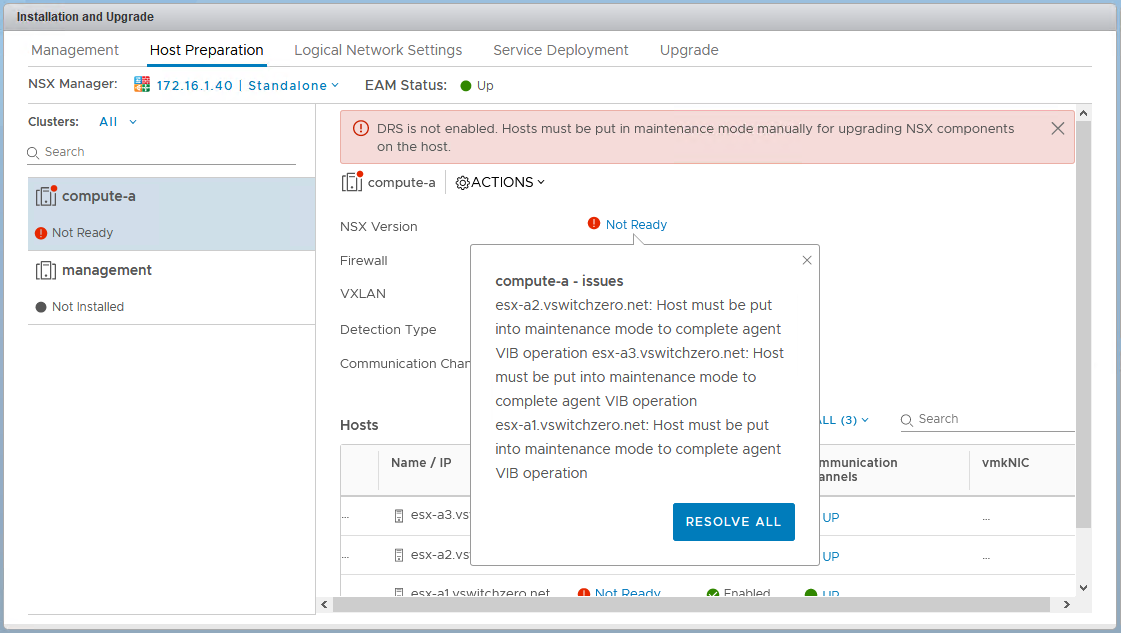Click the management cluster icon
The width and height of the screenshot is (1121, 633).
(46, 270)
